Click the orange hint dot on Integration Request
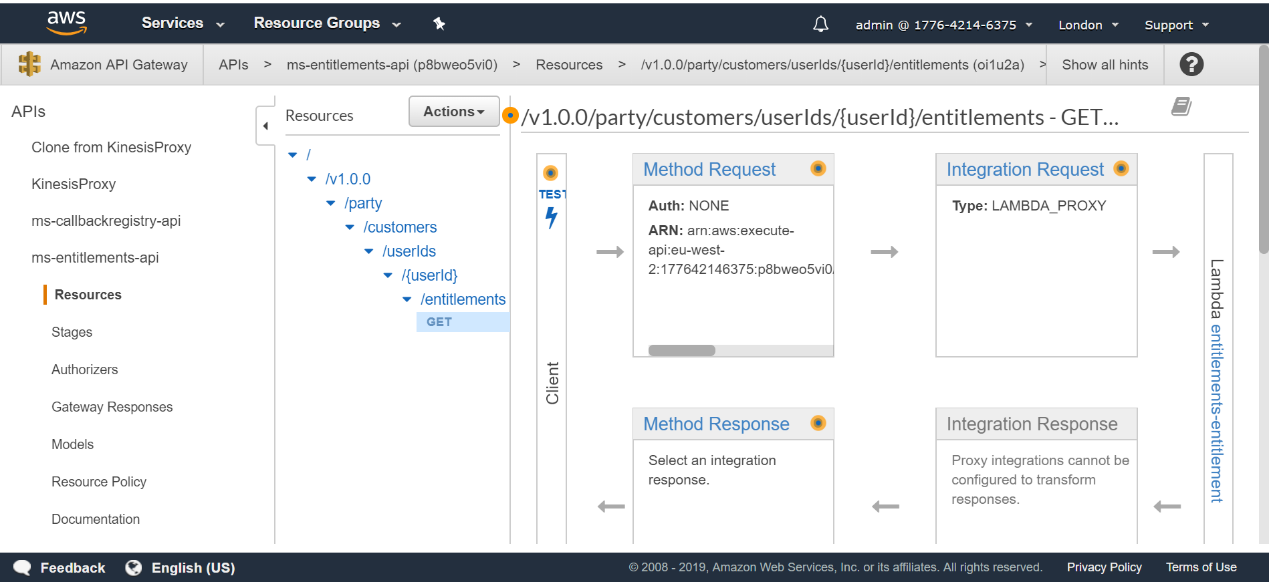Screen dimensions: 1269x582 pos(1121,169)
